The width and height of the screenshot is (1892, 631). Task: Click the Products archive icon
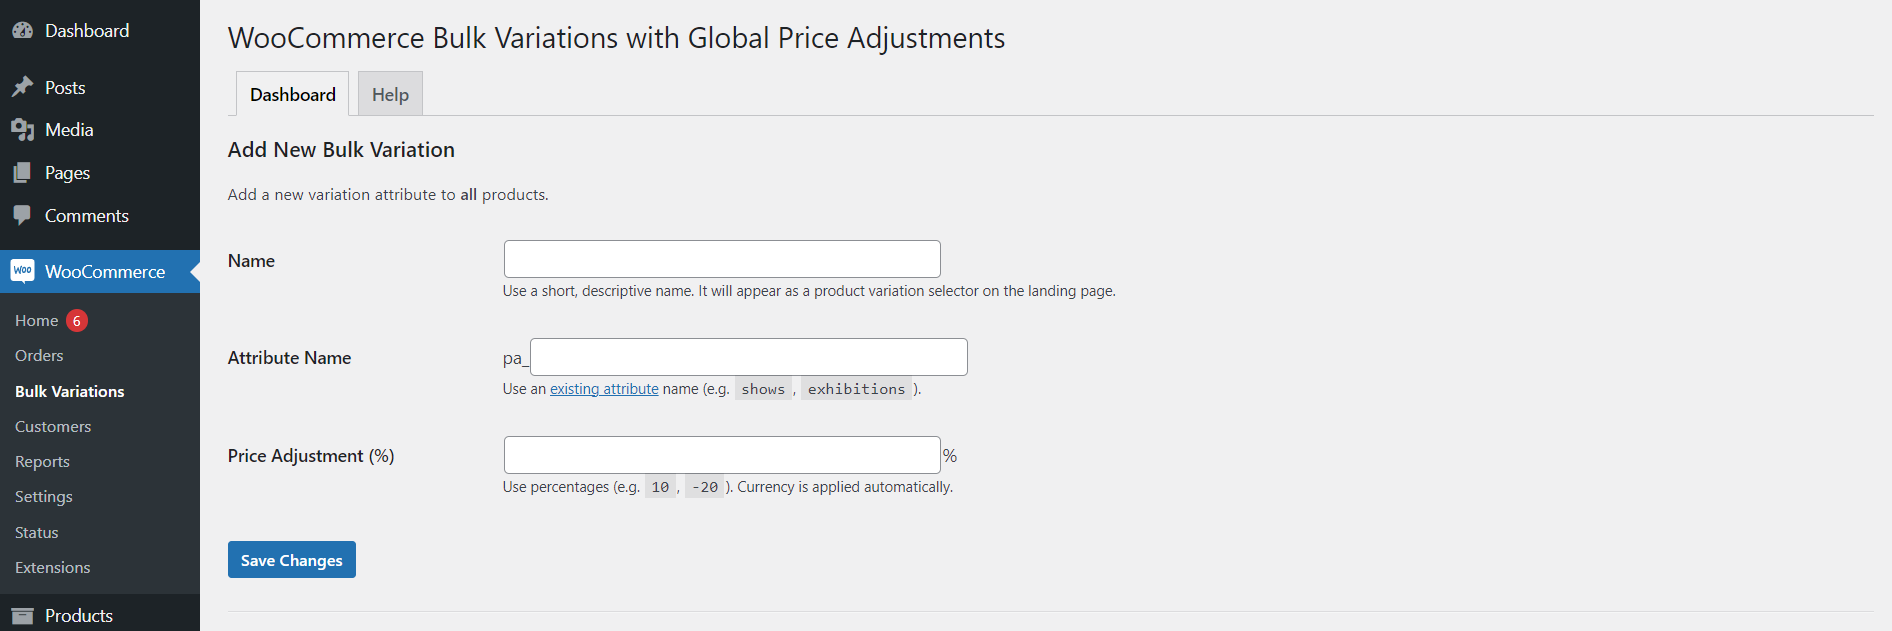coord(22,616)
